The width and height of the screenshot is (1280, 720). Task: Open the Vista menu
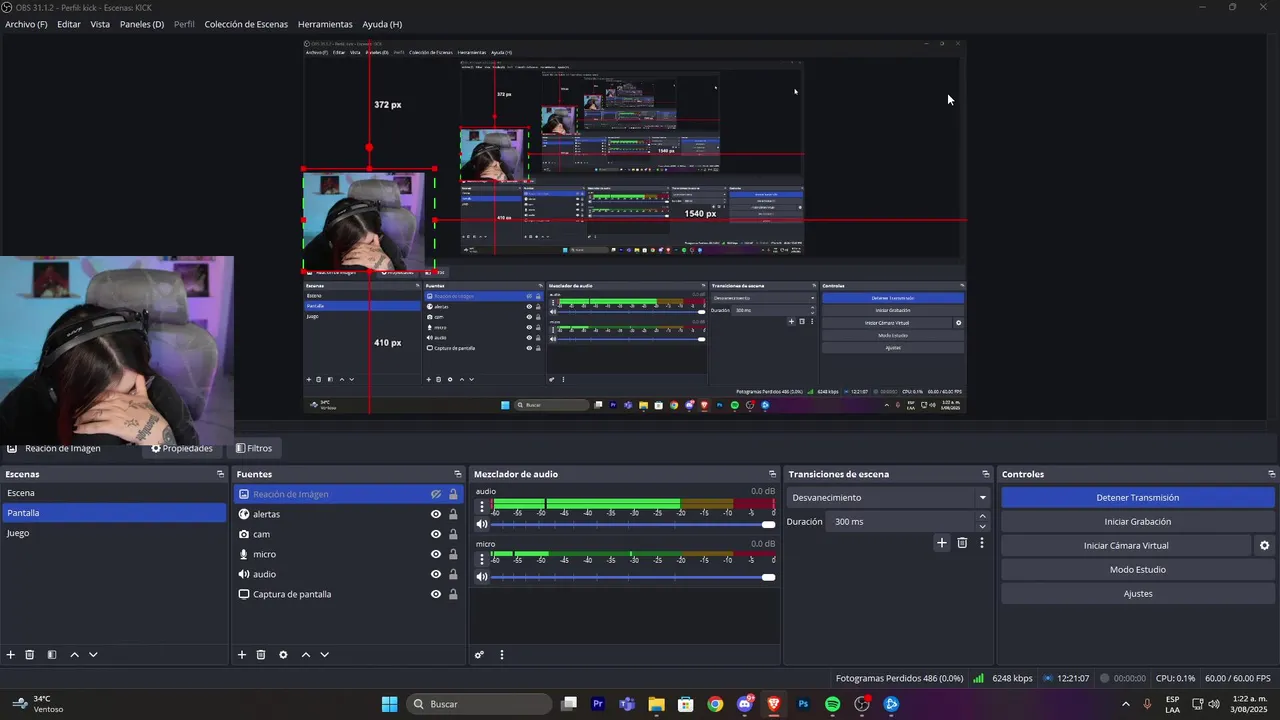[x=100, y=24]
